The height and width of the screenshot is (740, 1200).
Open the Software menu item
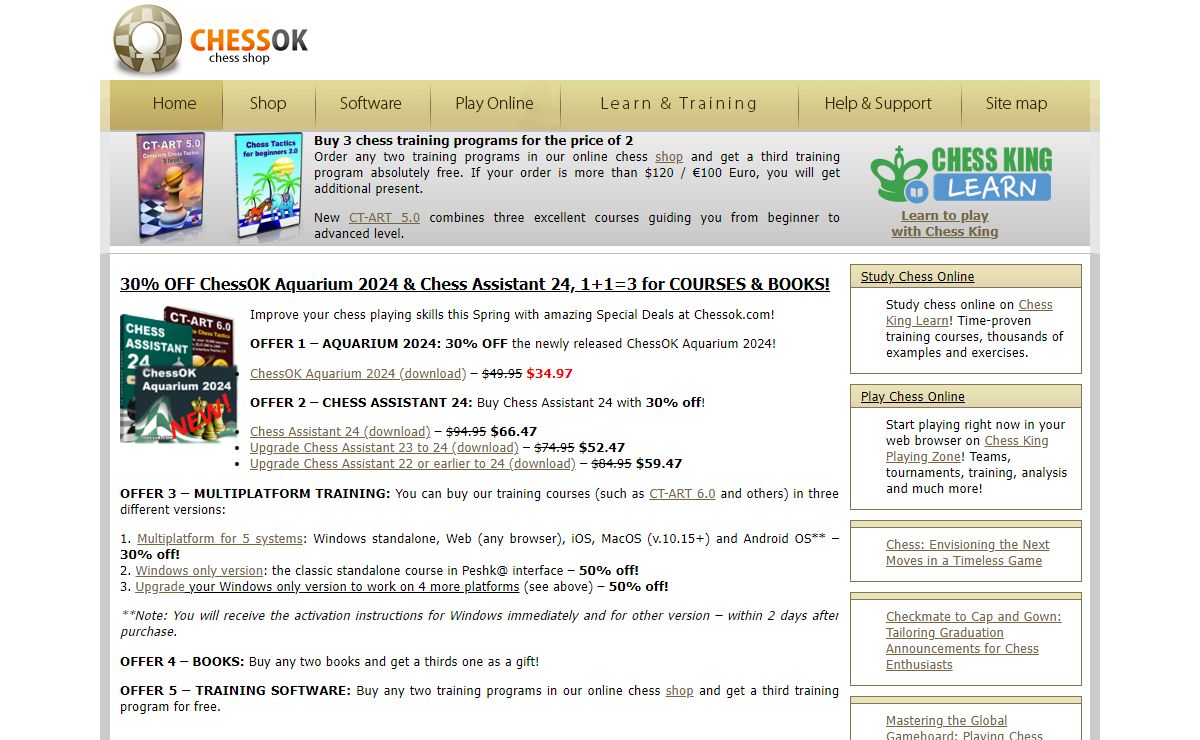click(x=371, y=104)
